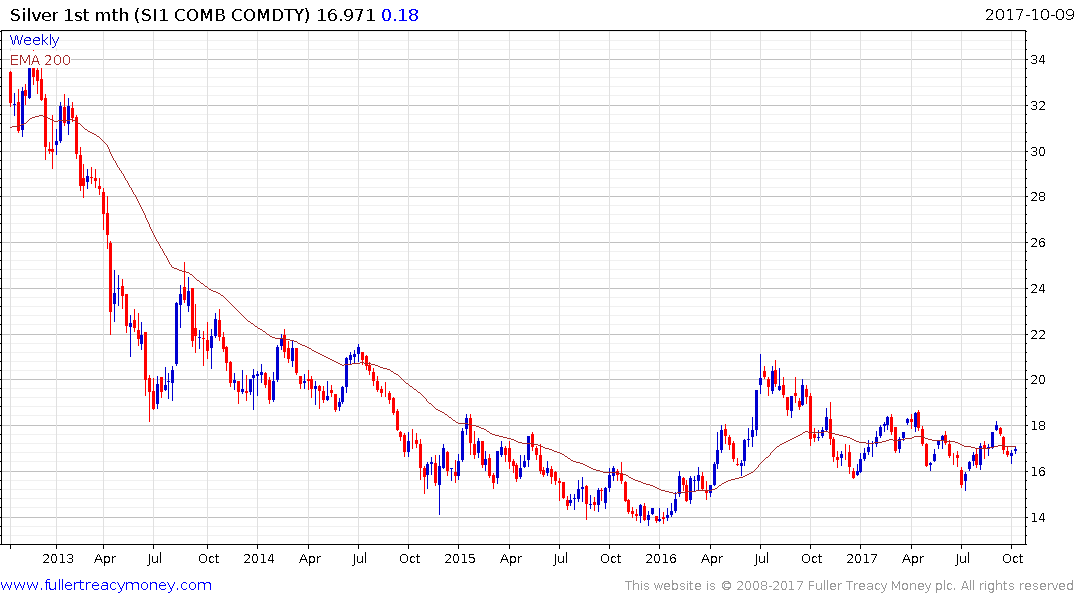Screen dimensions: 1075x600
Task: Click the 26 price axis label
Action: (1037, 243)
